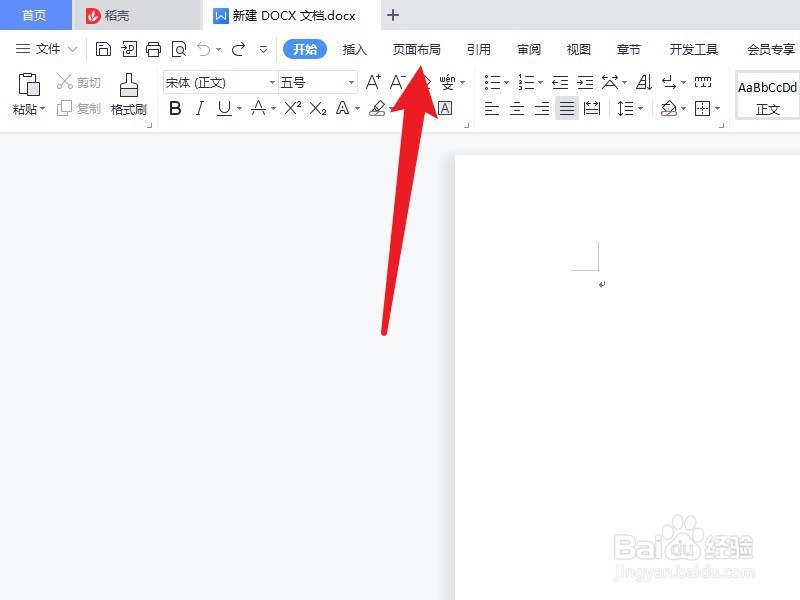Image resolution: width=800 pixels, height=600 pixels.
Task: Click the sort icon
Action: point(644,82)
